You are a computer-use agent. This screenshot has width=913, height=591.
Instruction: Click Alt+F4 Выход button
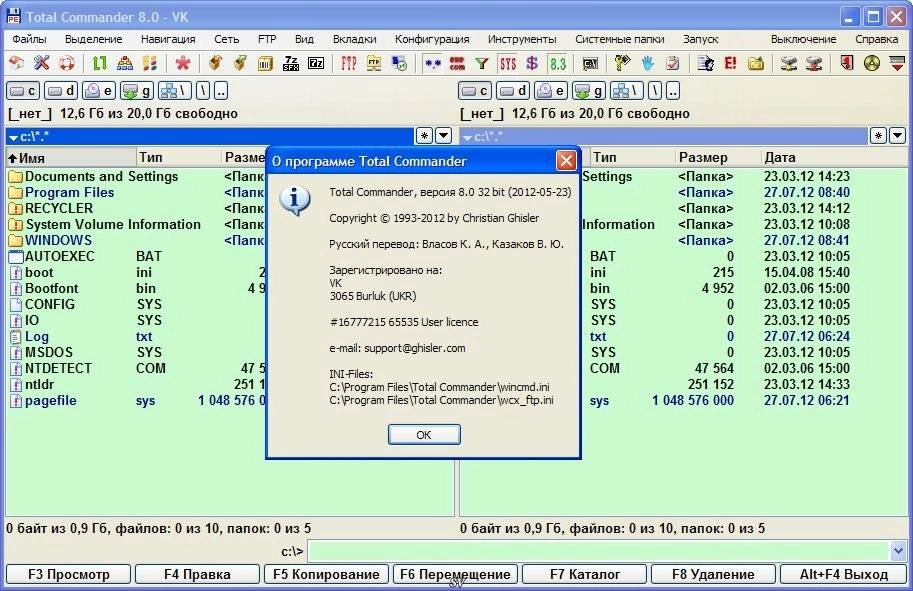(x=844, y=574)
